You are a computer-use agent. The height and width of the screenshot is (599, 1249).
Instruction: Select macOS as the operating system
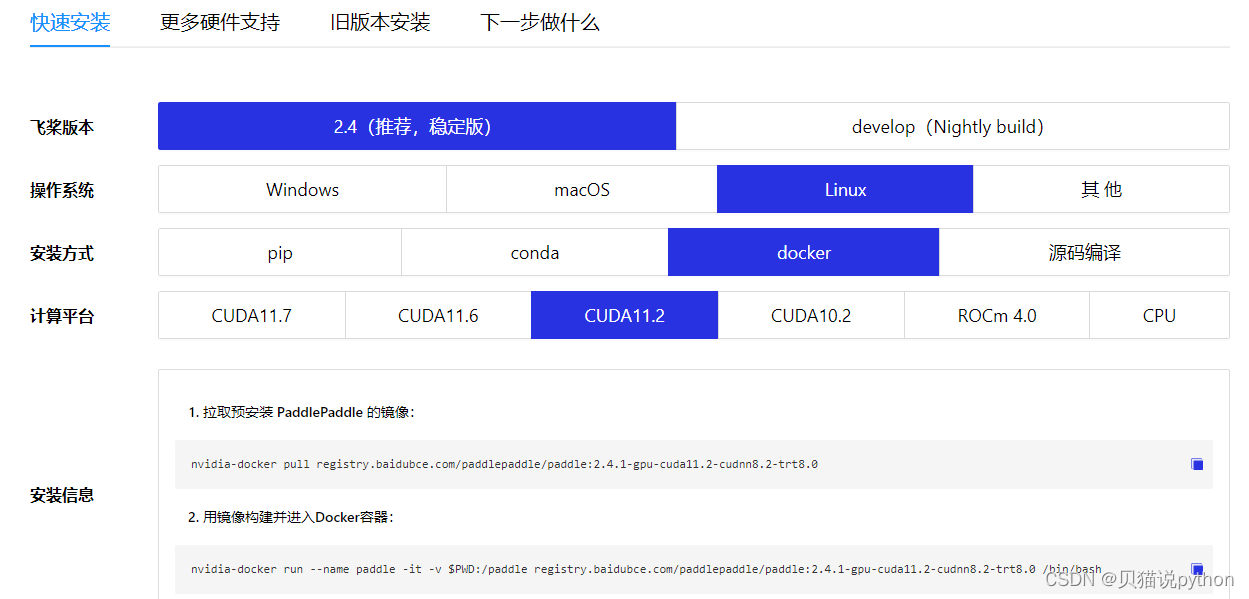pyautogui.click(x=581, y=189)
